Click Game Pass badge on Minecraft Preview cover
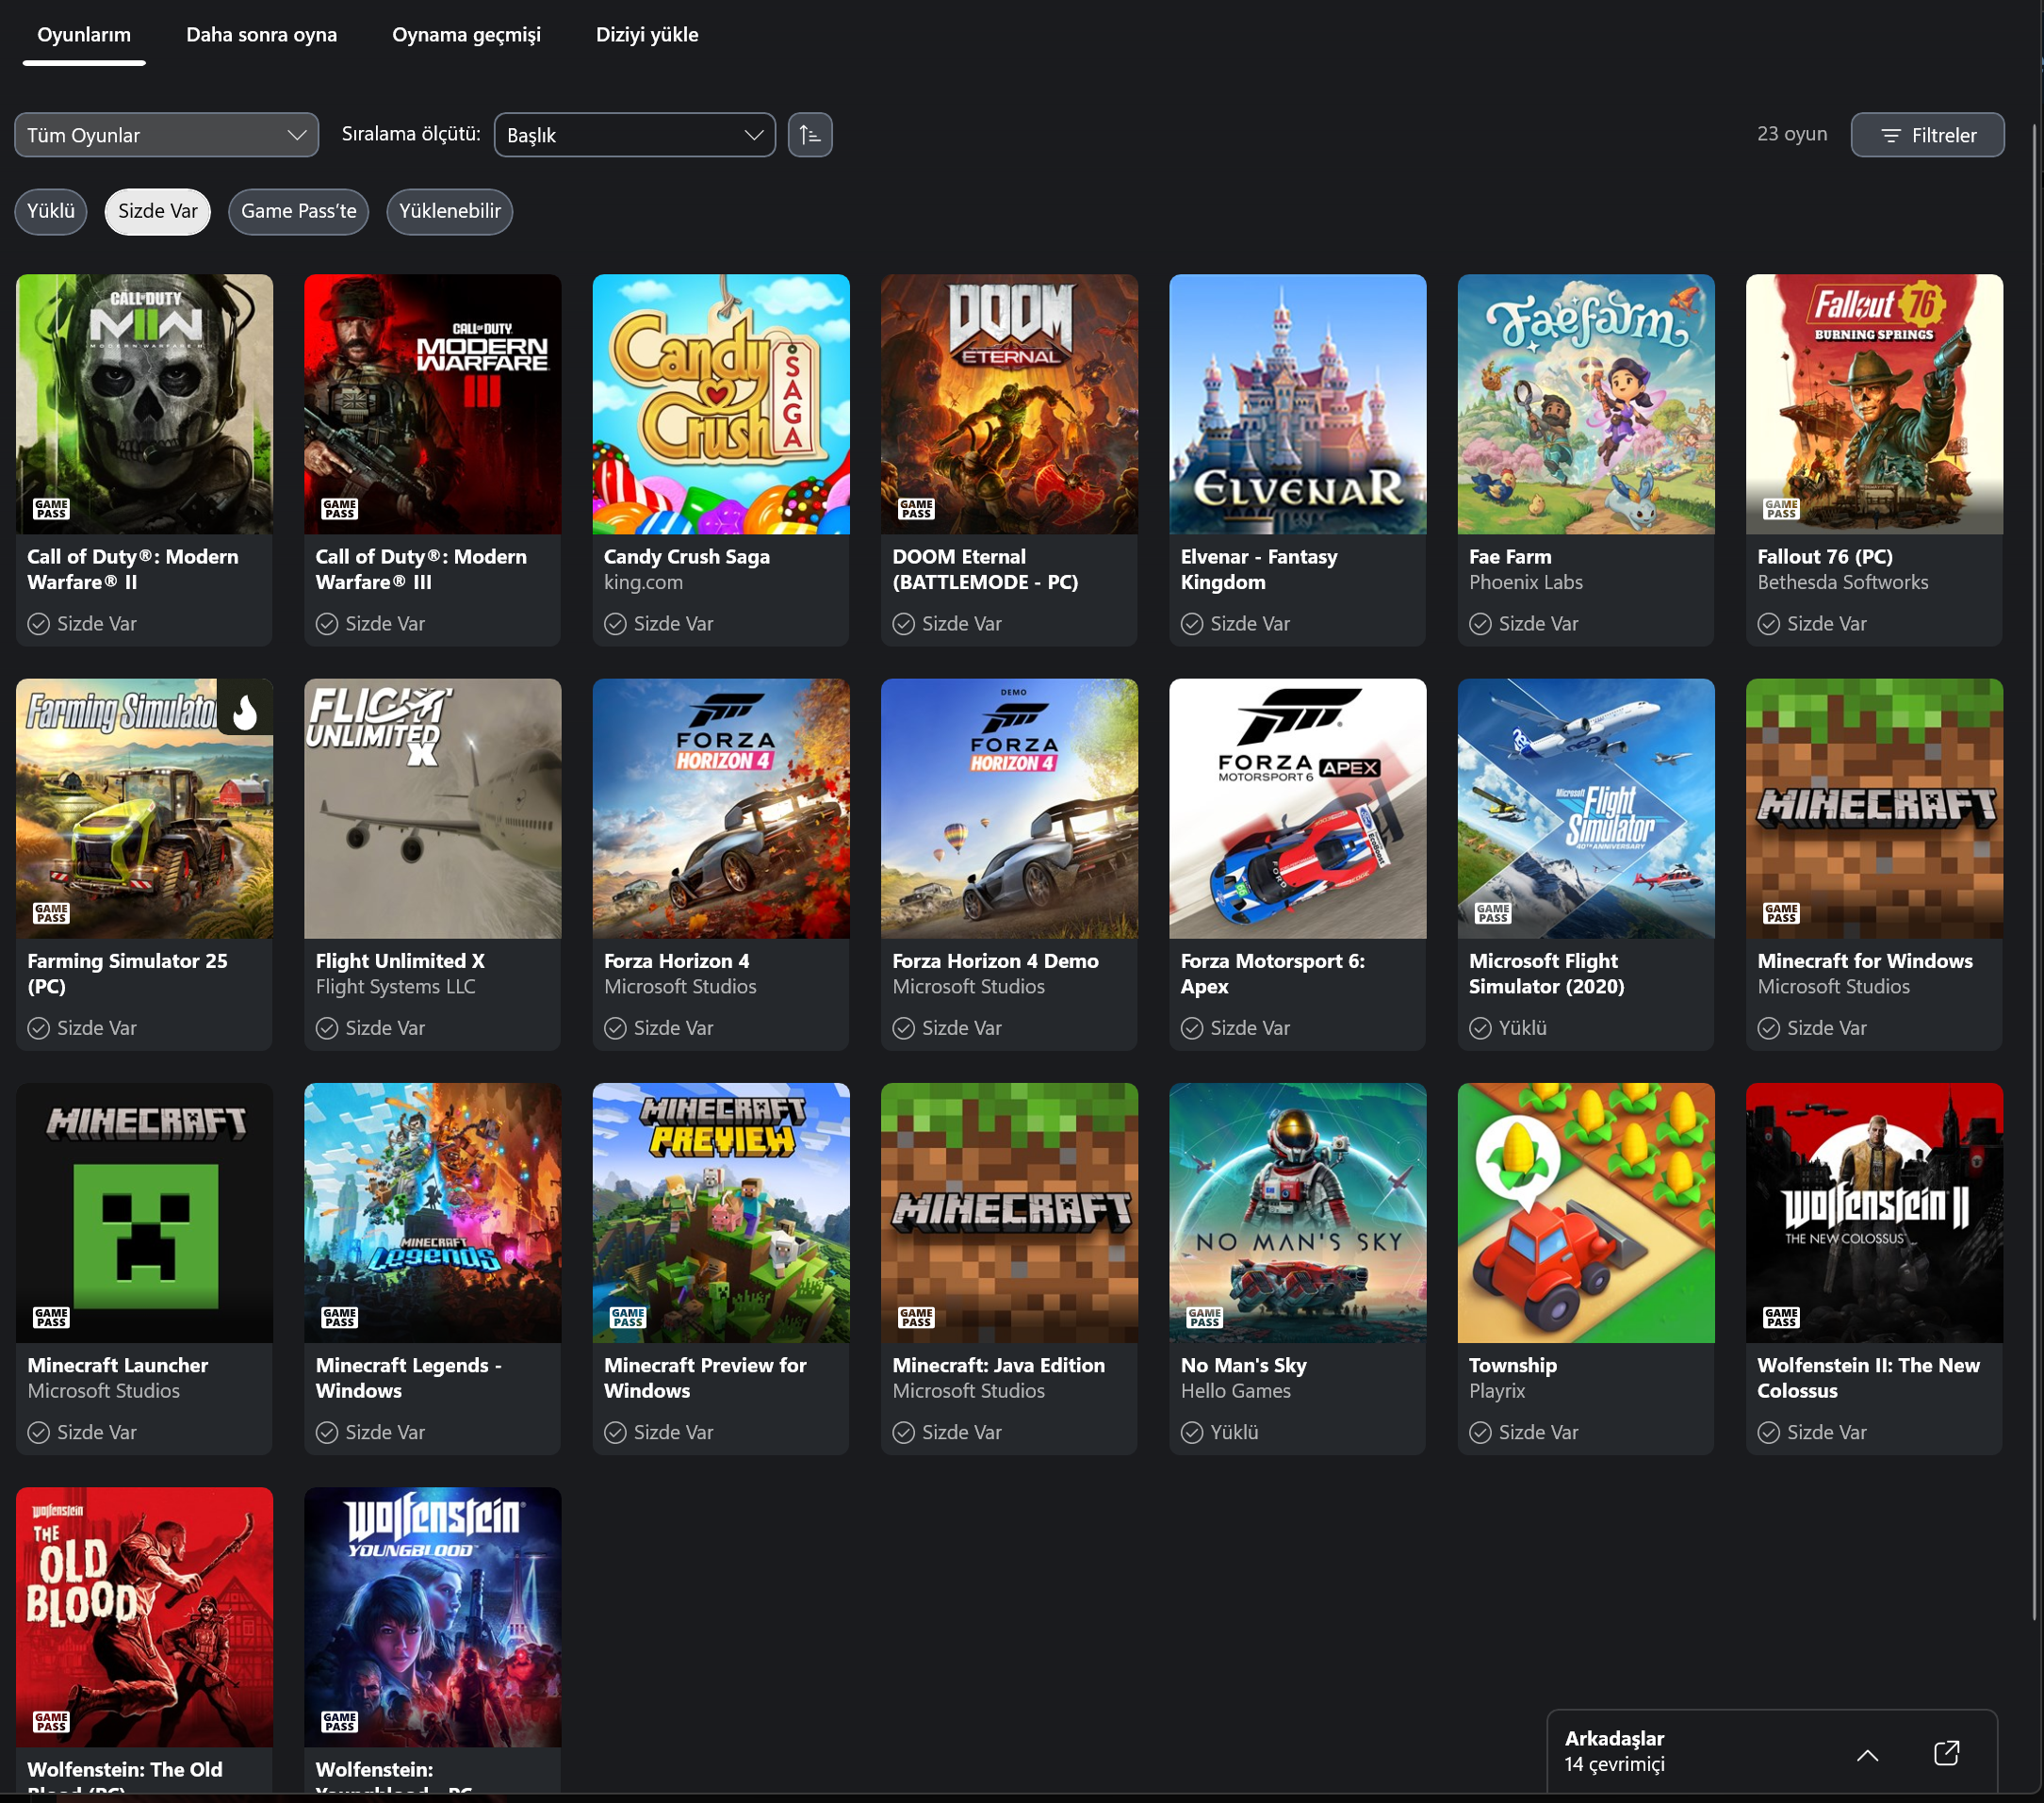2044x1803 pixels. [x=628, y=1317]
